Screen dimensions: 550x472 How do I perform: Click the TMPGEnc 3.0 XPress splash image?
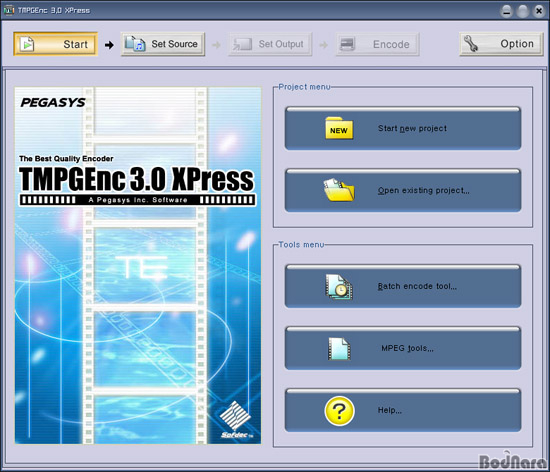tap(138, 265)
